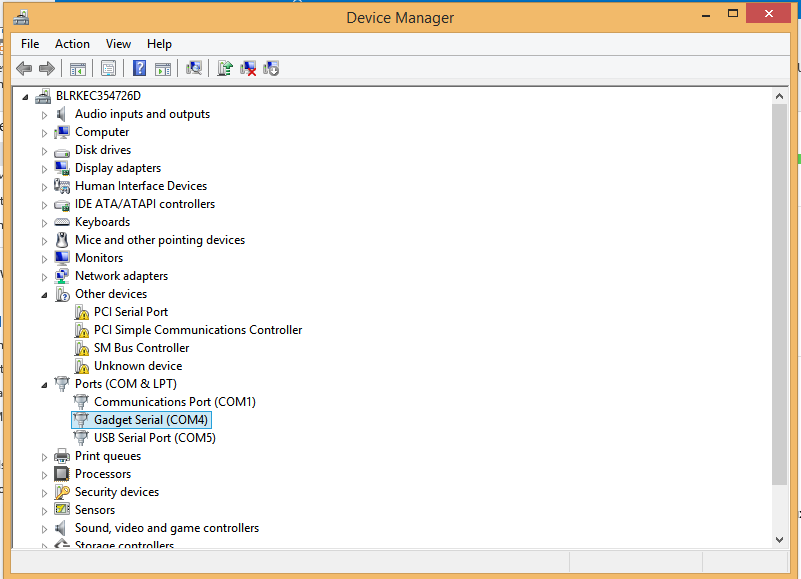801x579 pixels.
Task: Click the Human Interface Devices icon
Action: click(62, 186)
